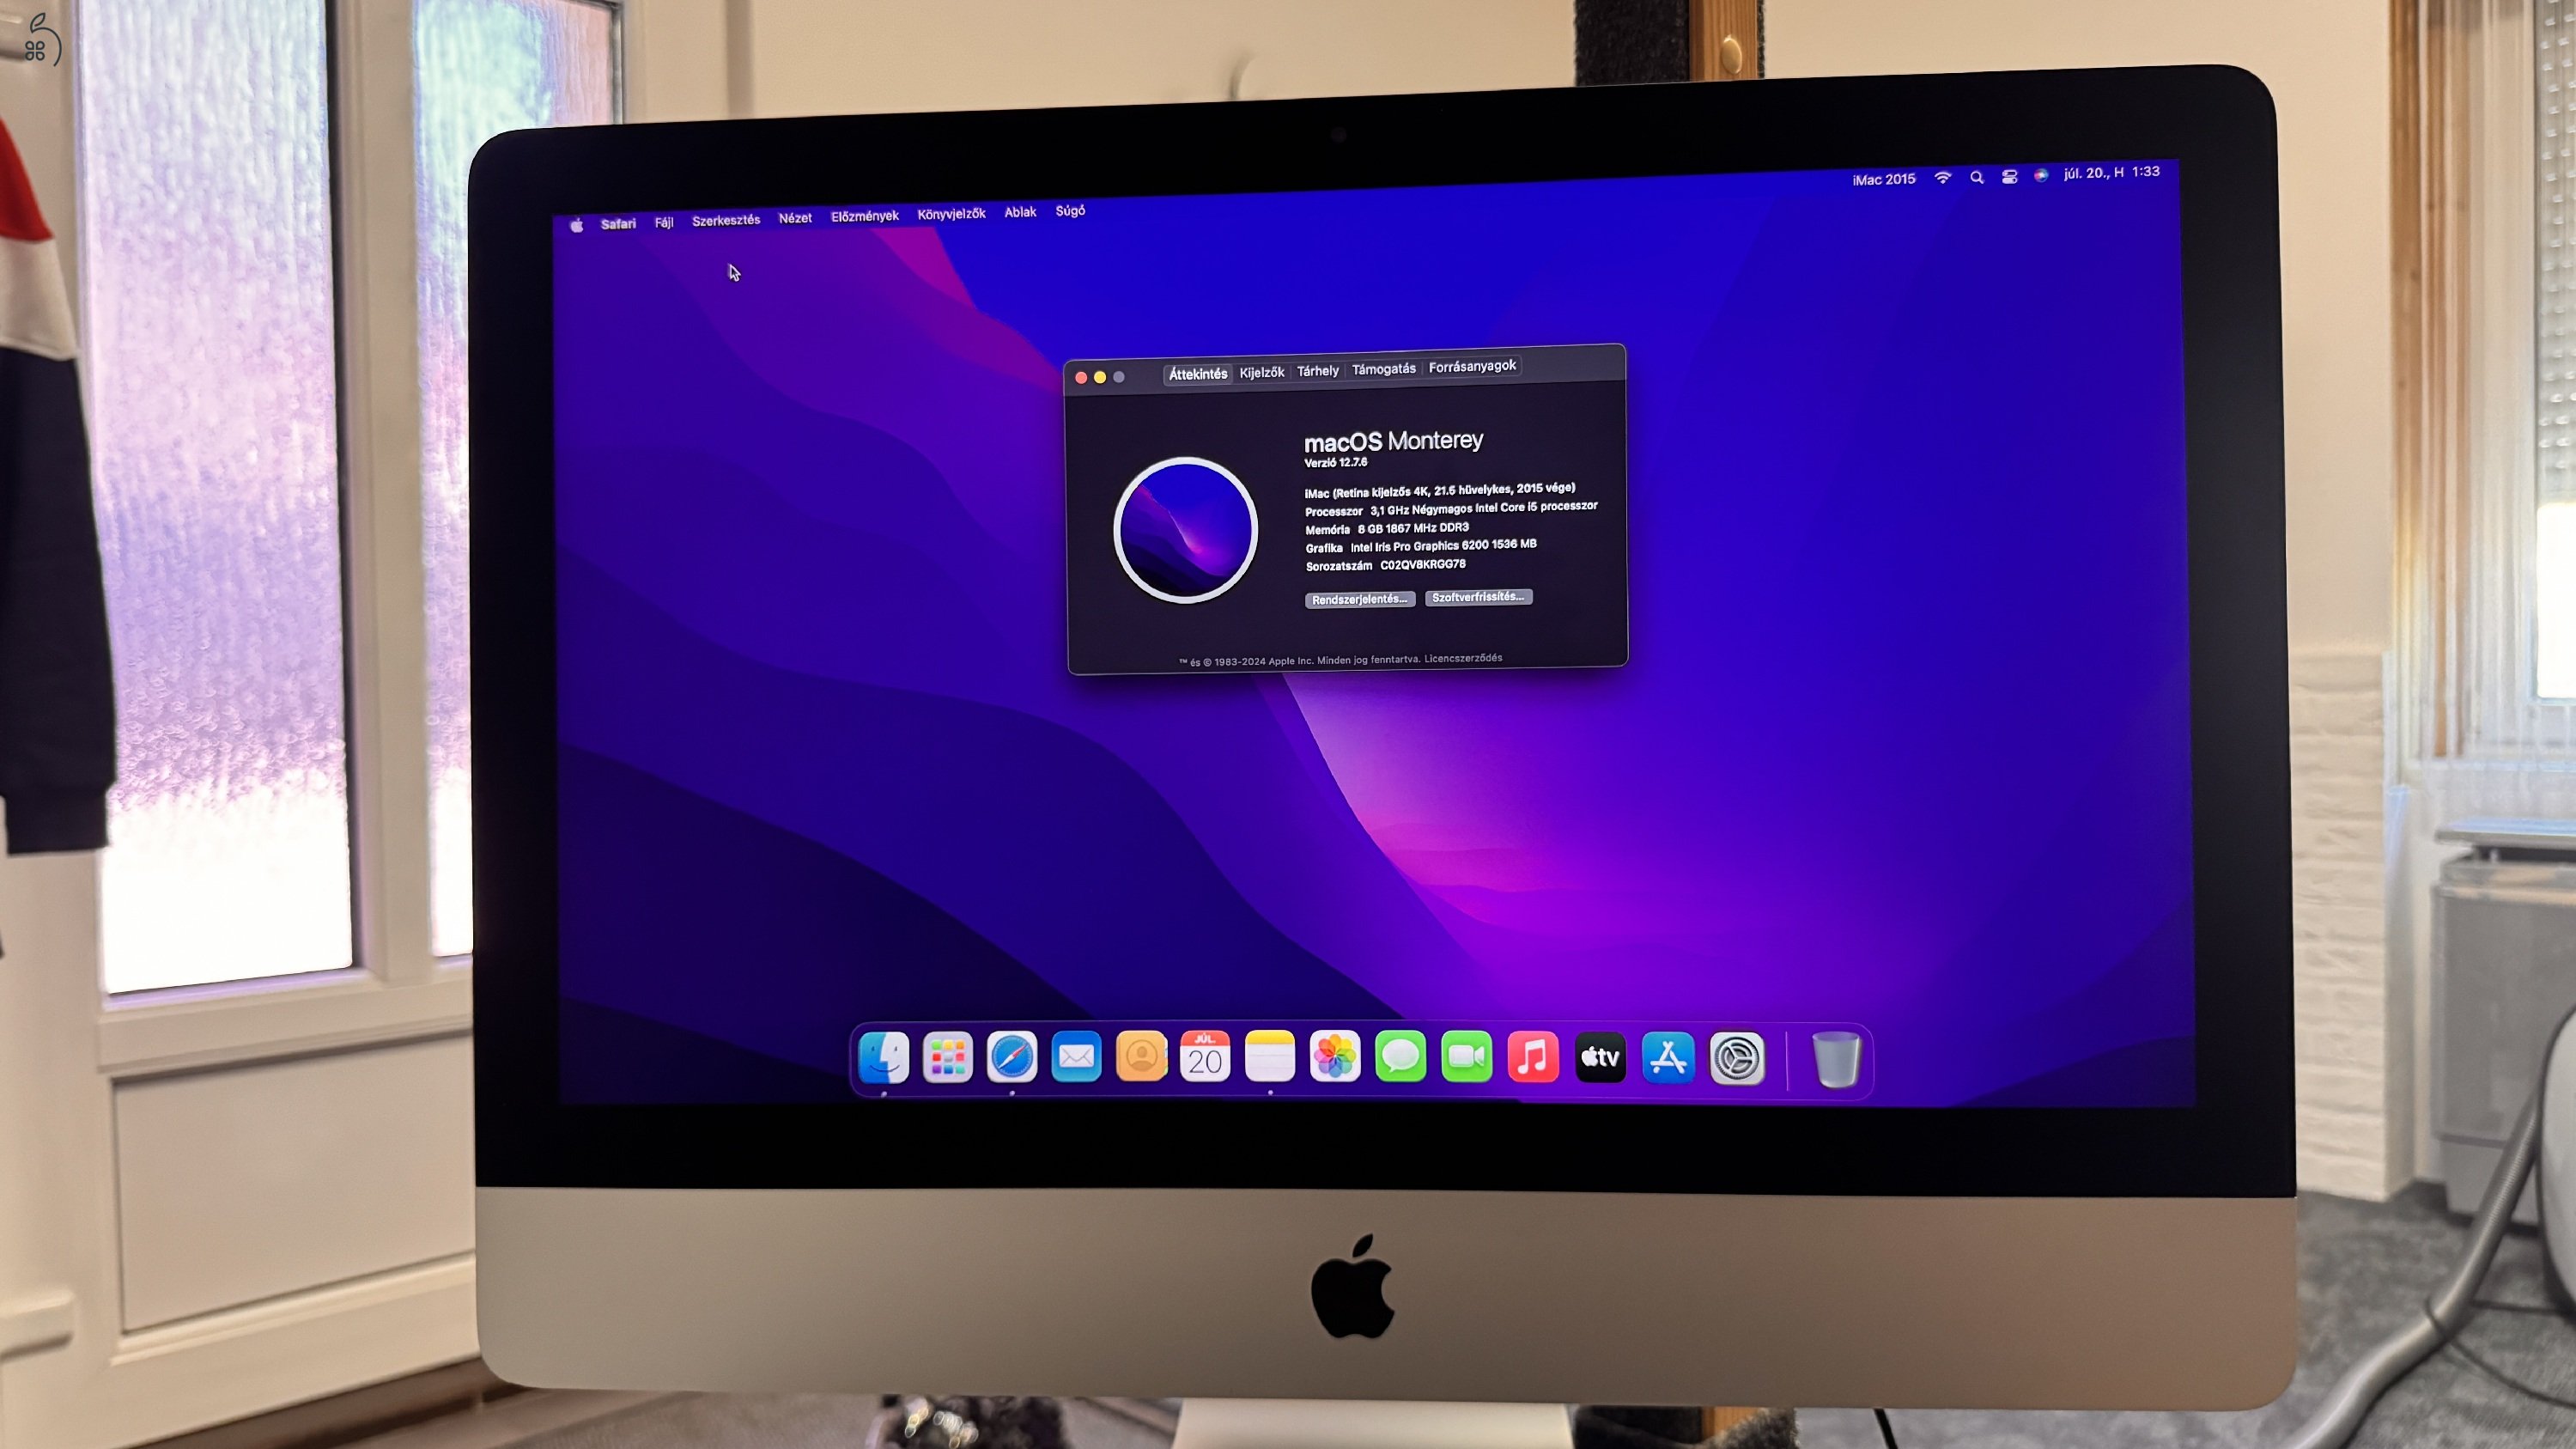Click the iMac 2015 user name

tap(1883, 180)
